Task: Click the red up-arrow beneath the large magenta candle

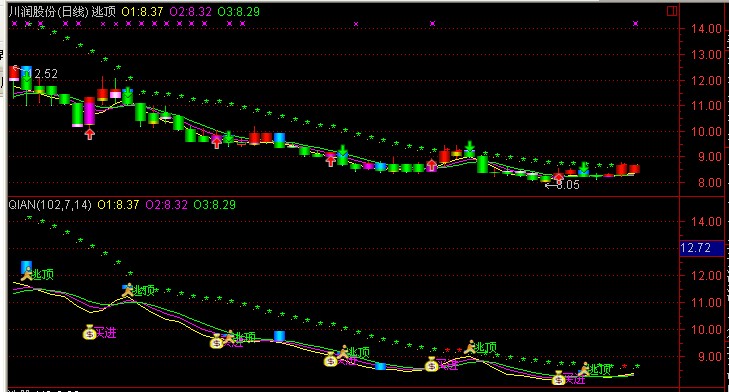Action: pos(90,134)
